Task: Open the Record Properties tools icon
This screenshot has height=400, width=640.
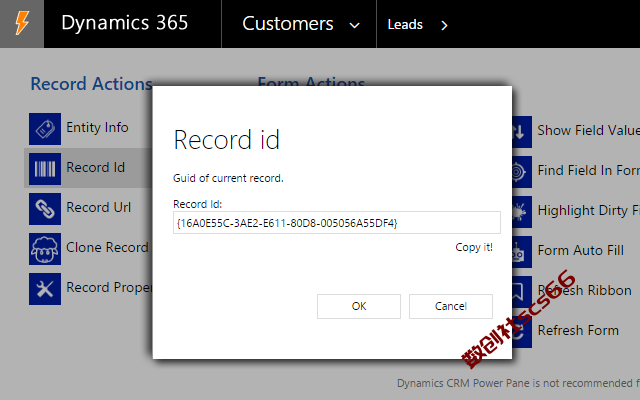Action: click(x=45, y=289)
